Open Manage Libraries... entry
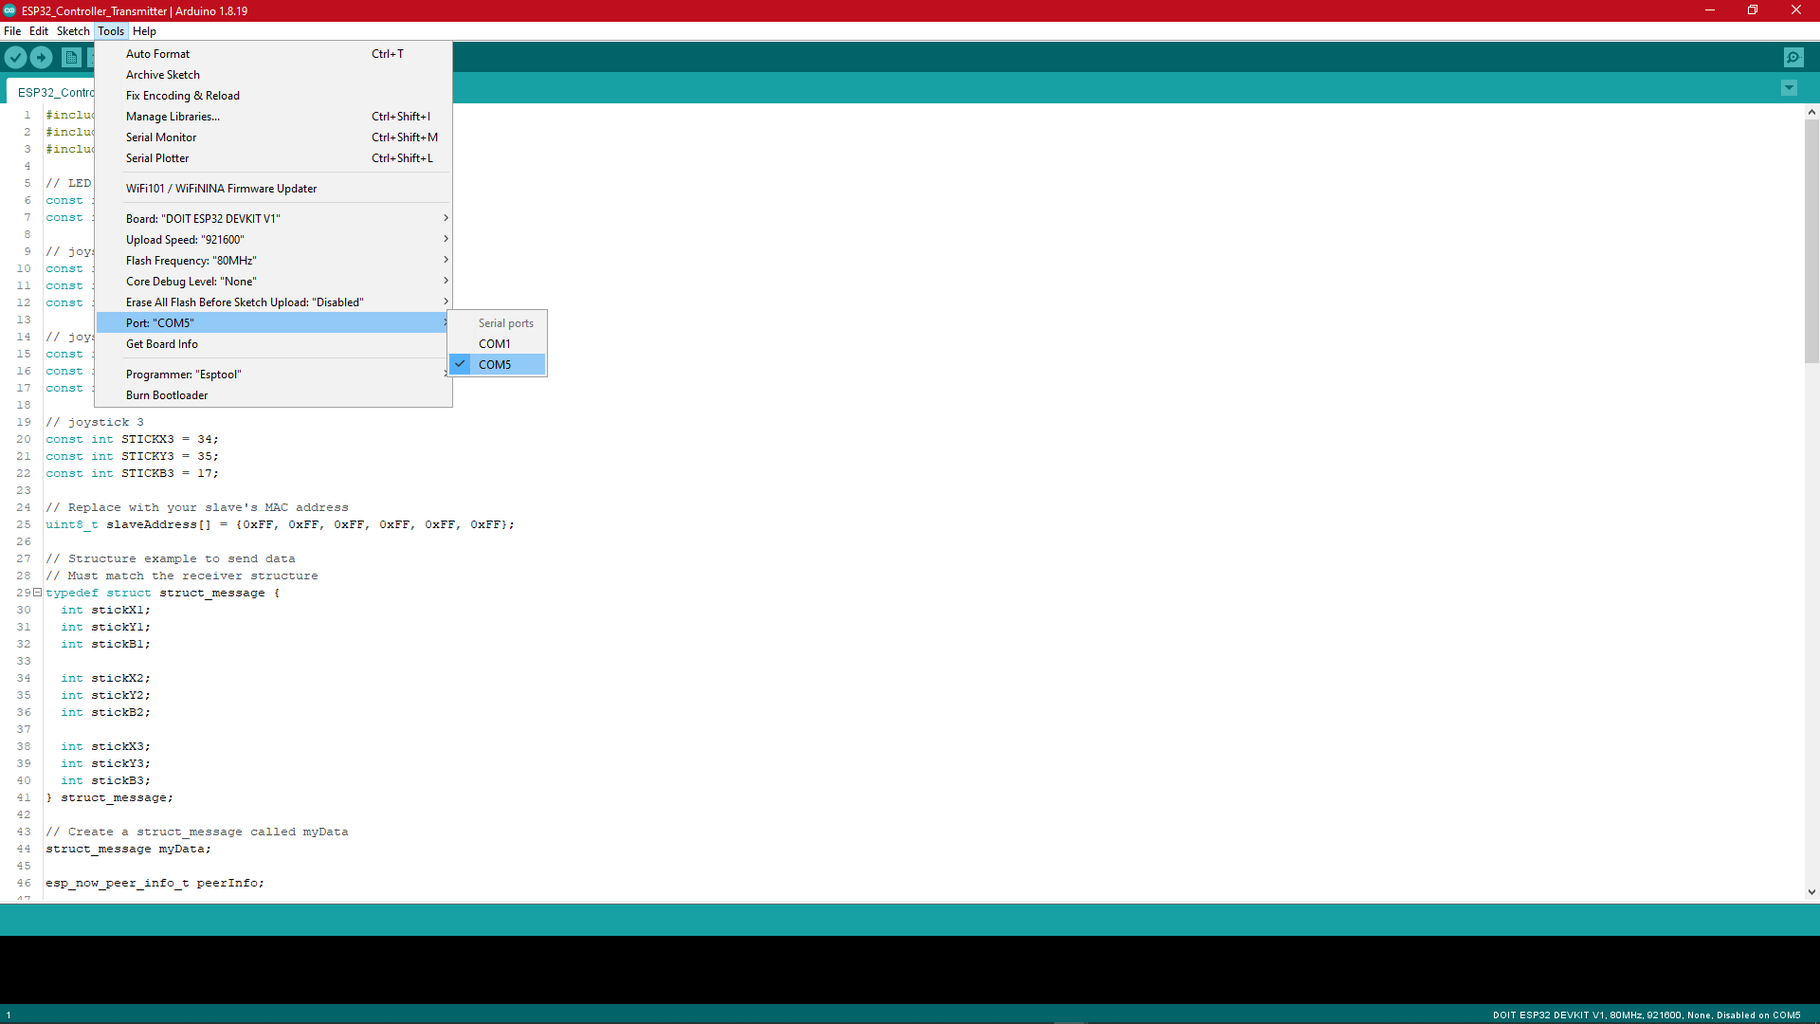The height and width of the screenshot is (1024, 1820). point(274,117)
